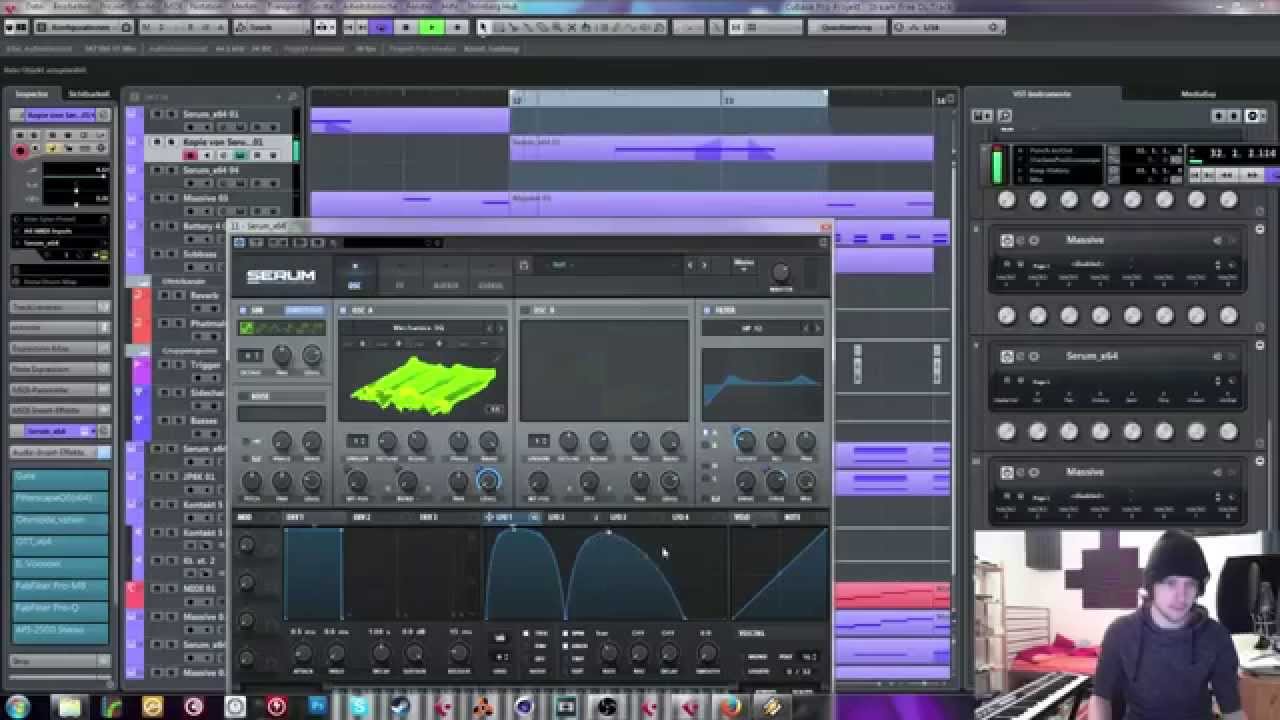Toggle the purple Cycle loop button

click(x=381, y=28)
